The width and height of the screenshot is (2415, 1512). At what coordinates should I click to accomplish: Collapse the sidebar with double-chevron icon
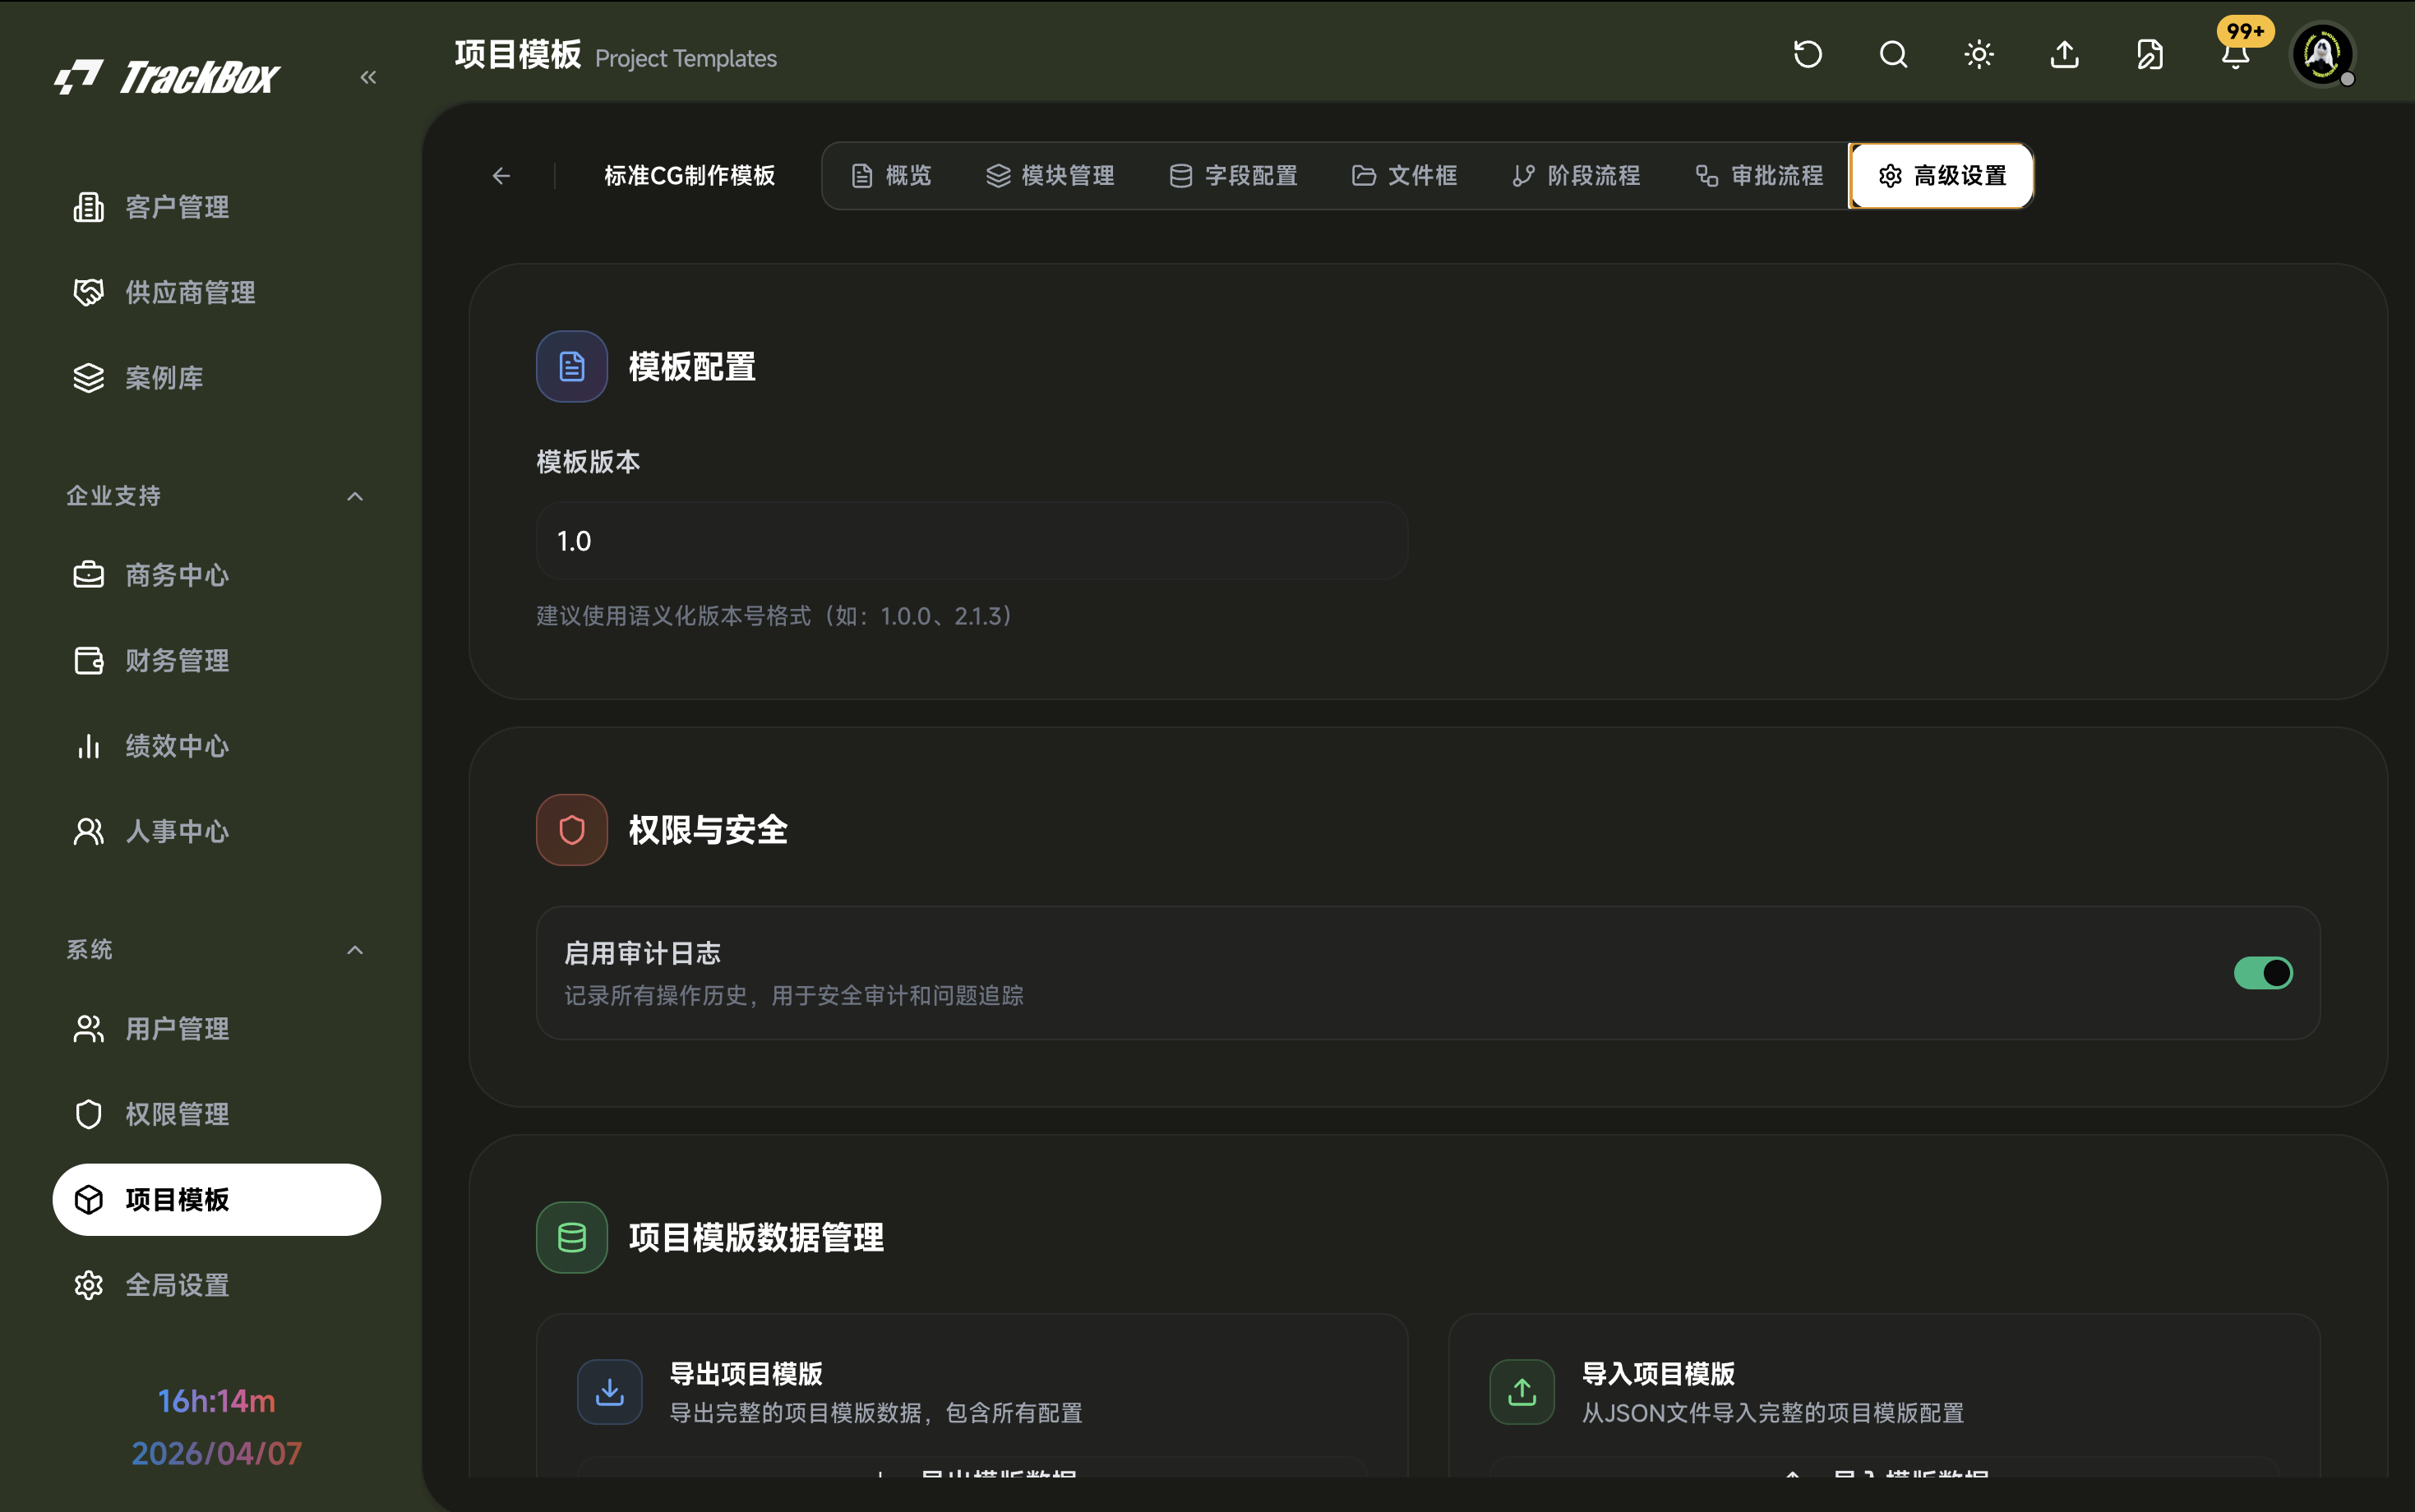[368, 77]
